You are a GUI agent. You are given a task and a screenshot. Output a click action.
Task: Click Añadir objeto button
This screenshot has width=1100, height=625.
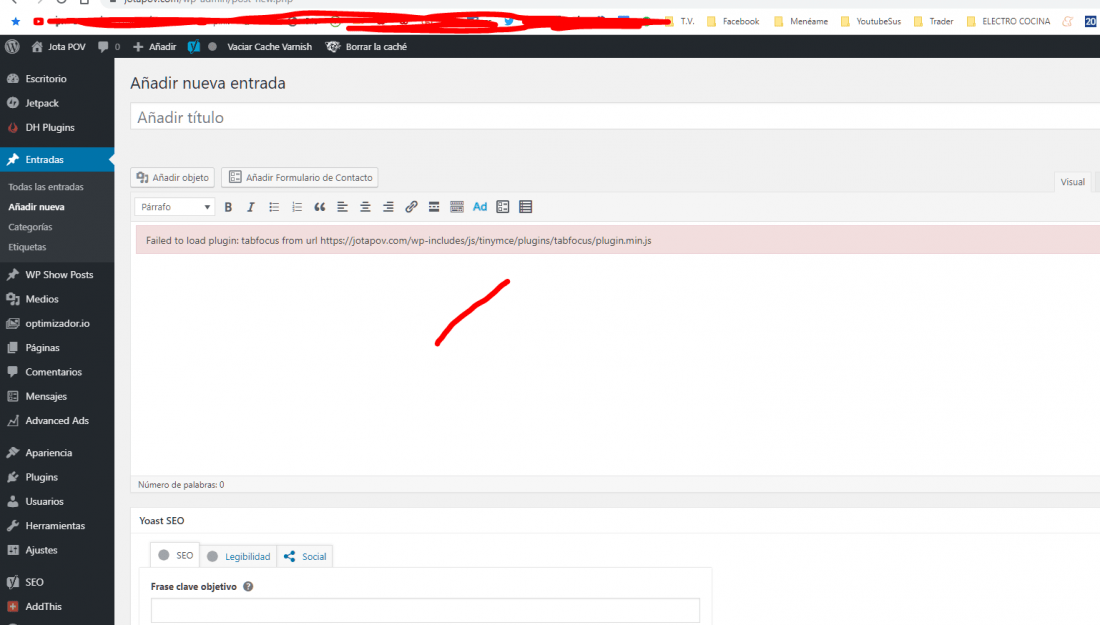[173, 177]
